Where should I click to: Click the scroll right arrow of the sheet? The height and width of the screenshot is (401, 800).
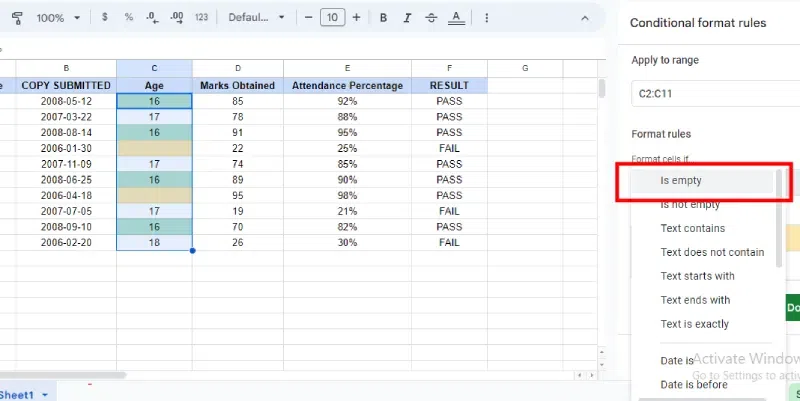591,375
